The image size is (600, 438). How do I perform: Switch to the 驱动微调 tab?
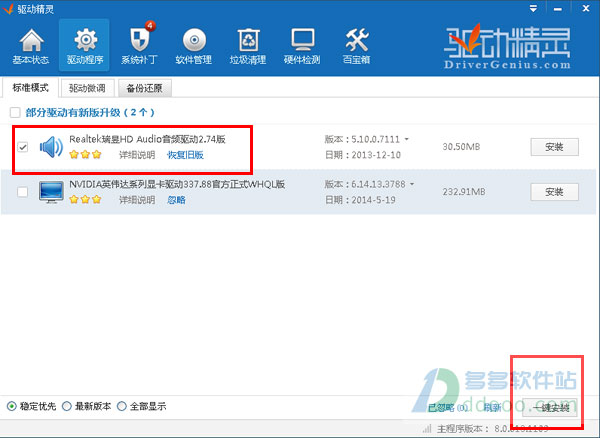[87, 88]
